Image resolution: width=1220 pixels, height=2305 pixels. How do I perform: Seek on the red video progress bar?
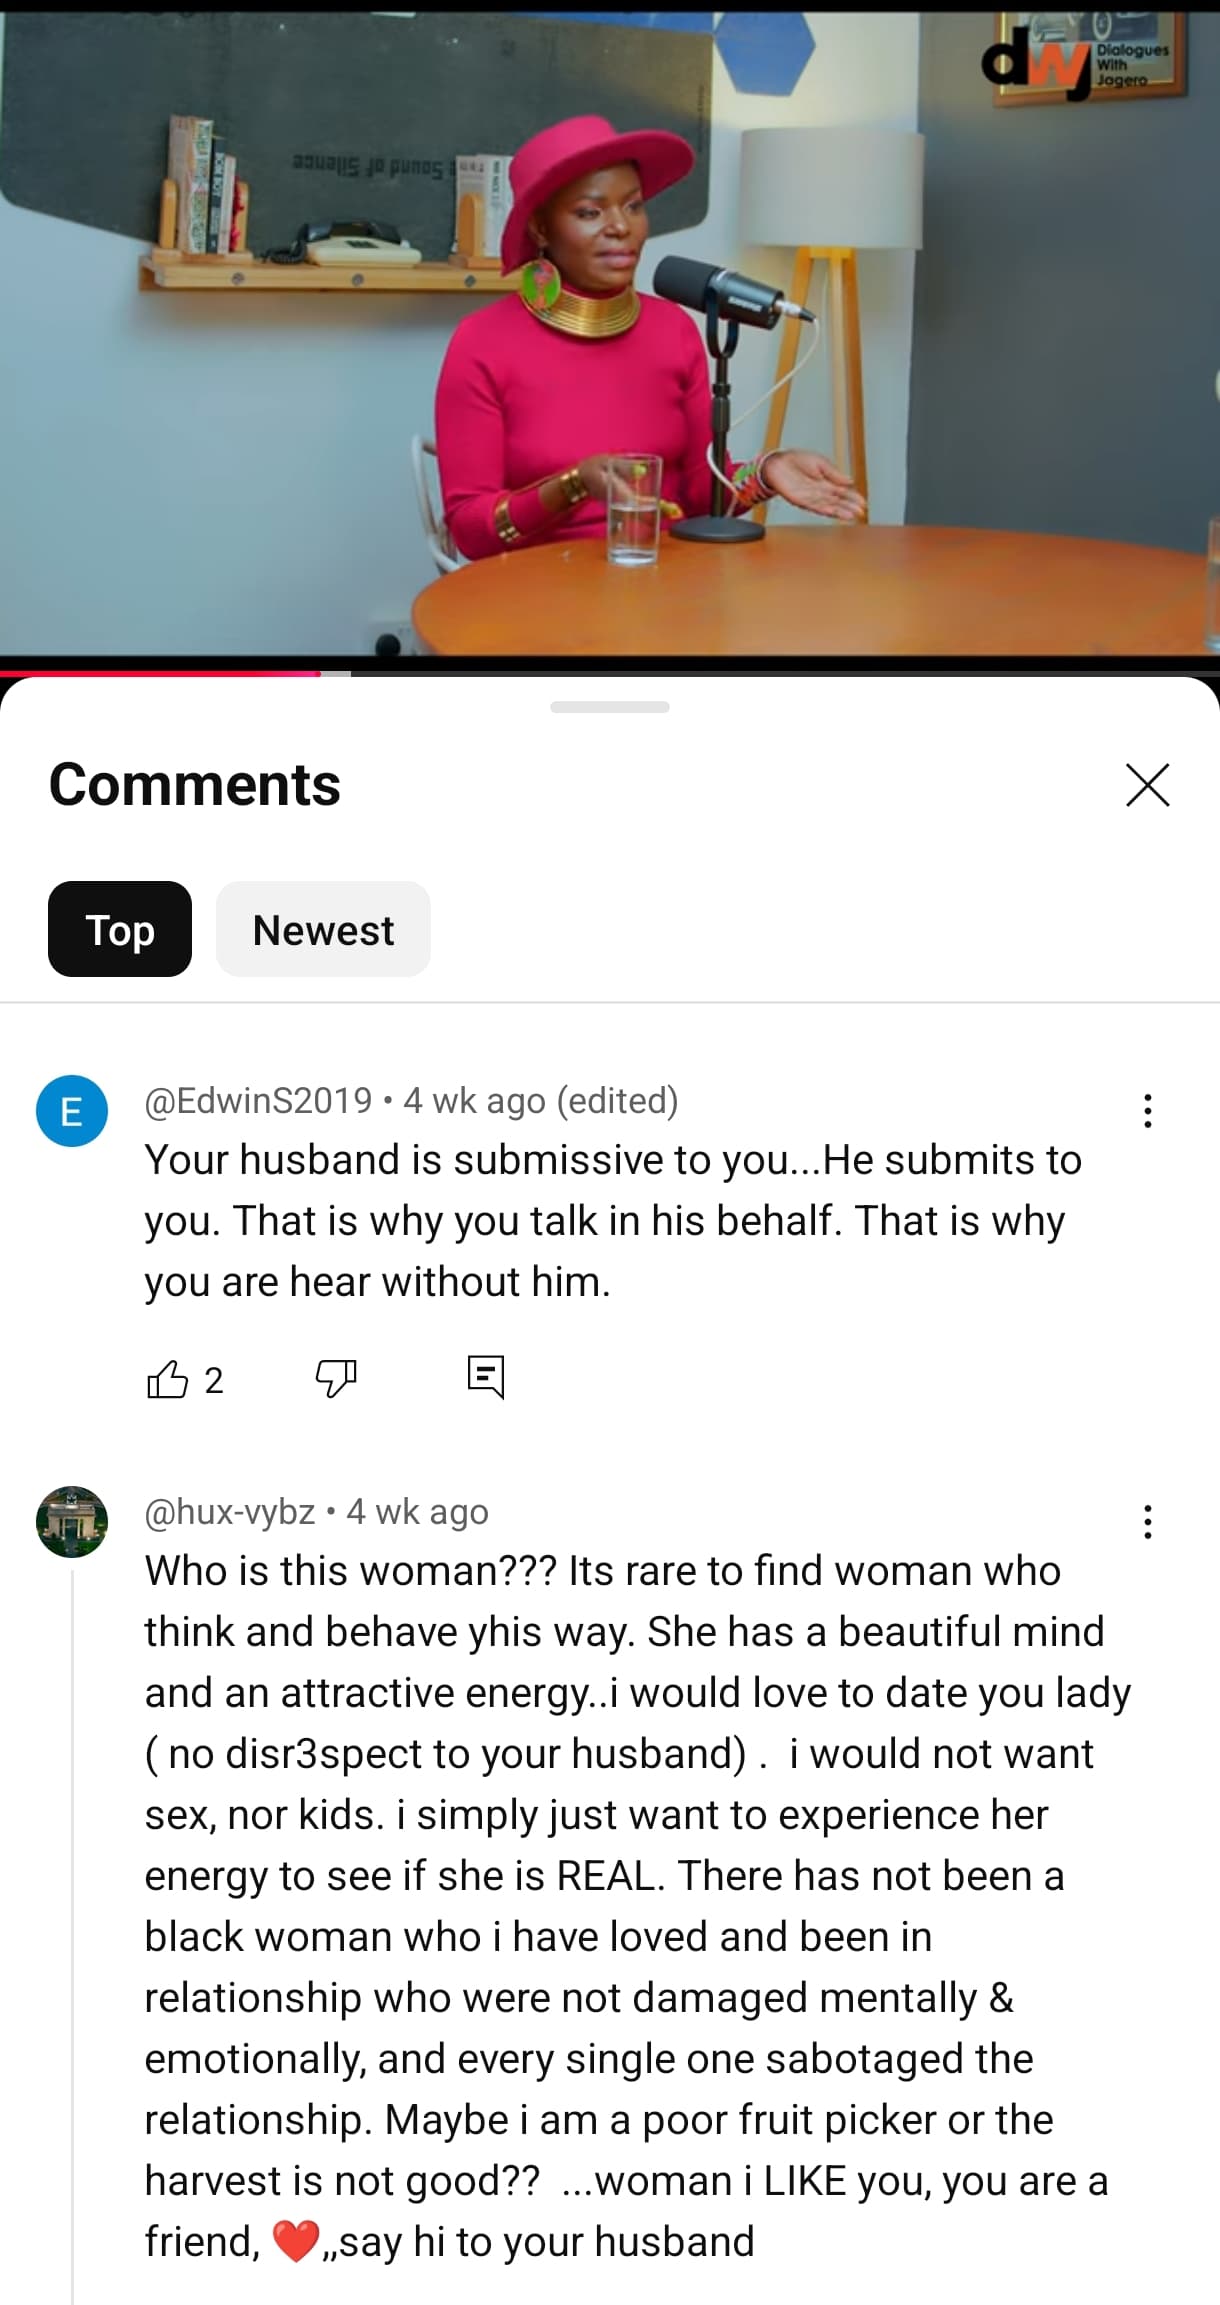pos(610,673)
